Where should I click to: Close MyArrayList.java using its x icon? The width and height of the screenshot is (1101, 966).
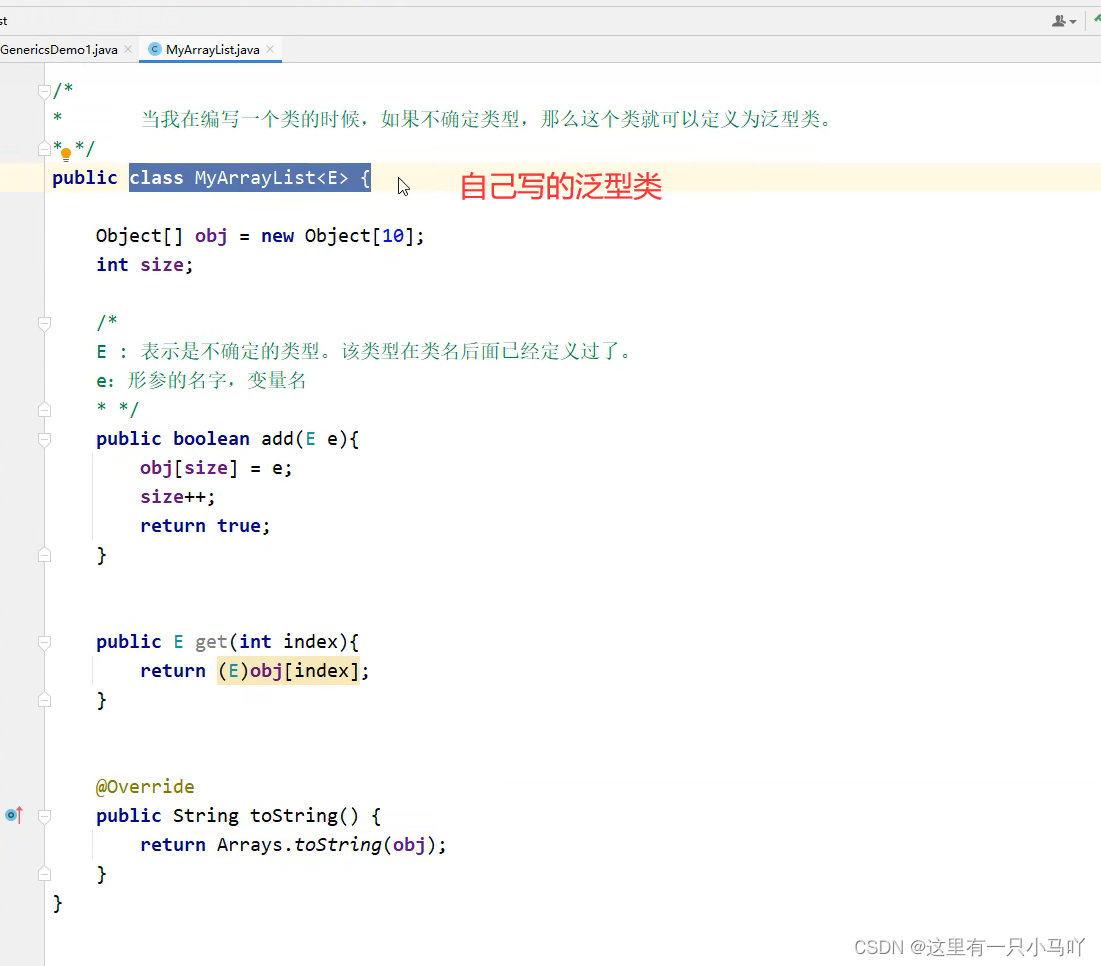pyautogui.click(x=270, y=47)
